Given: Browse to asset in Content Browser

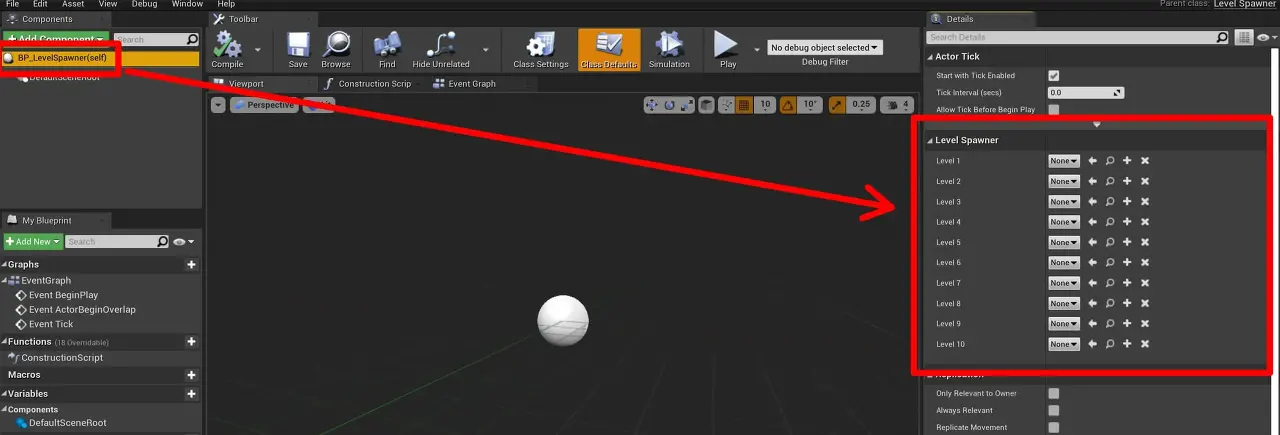Looking at the screenshot, I should coord(336,49).
